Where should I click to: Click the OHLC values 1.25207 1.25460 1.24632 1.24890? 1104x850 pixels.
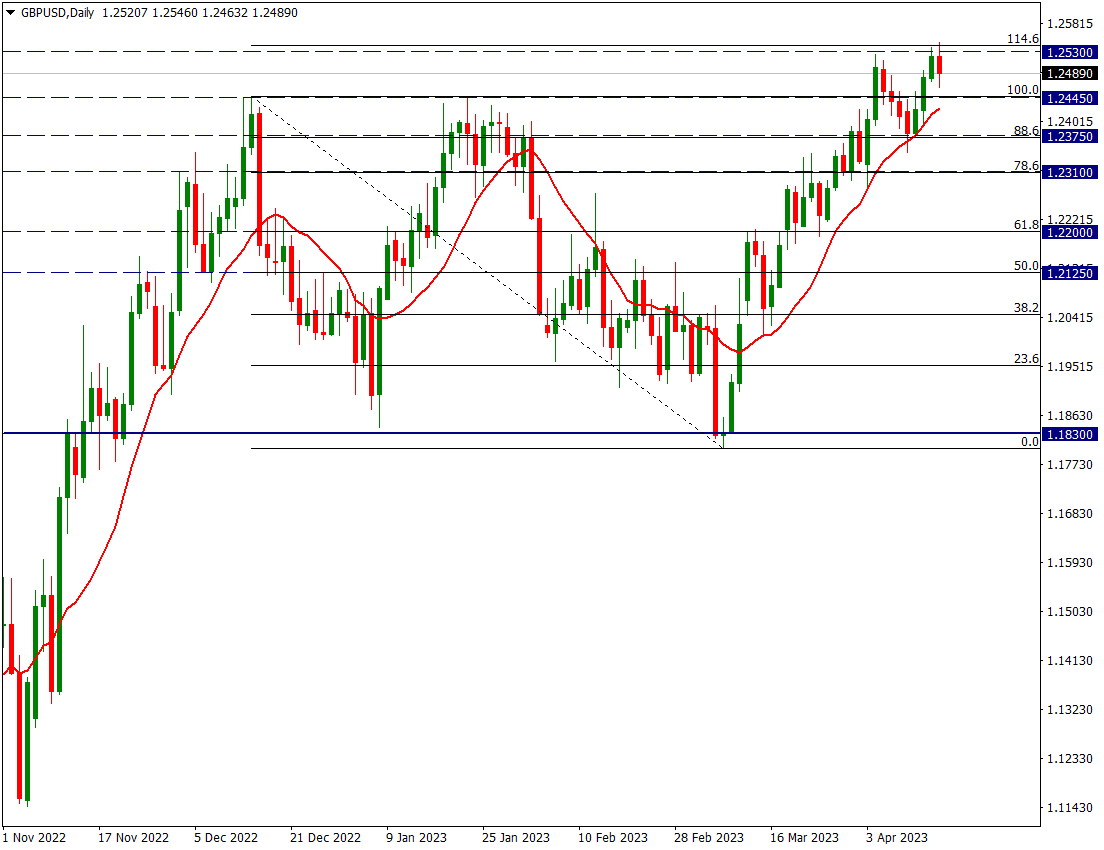click(x=200, y=13)
